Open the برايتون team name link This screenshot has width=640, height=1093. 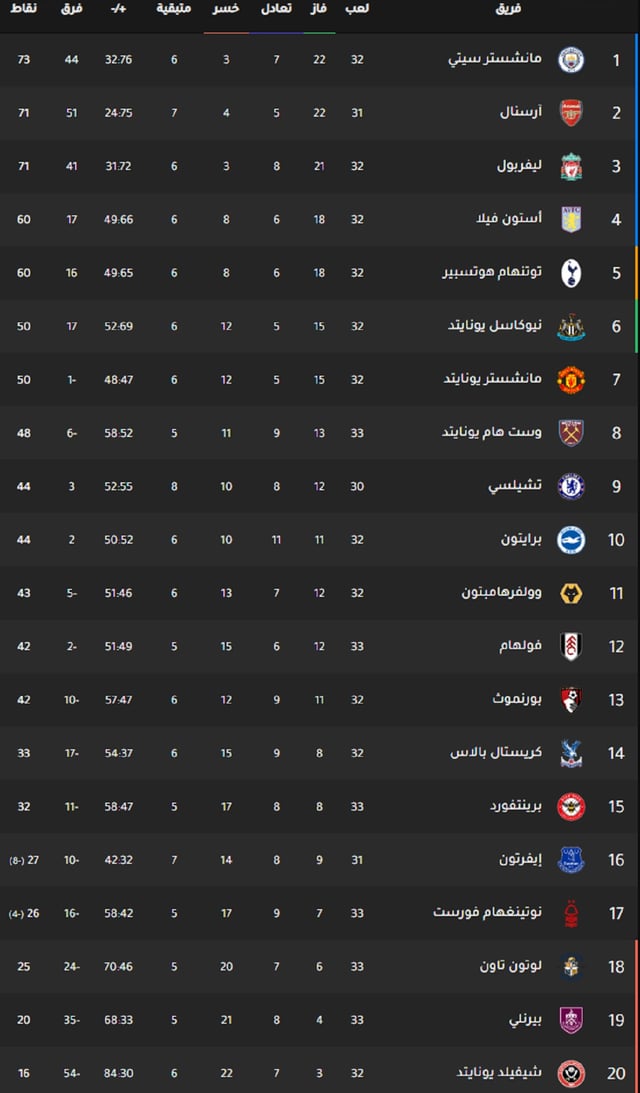[x=521, y=540]
